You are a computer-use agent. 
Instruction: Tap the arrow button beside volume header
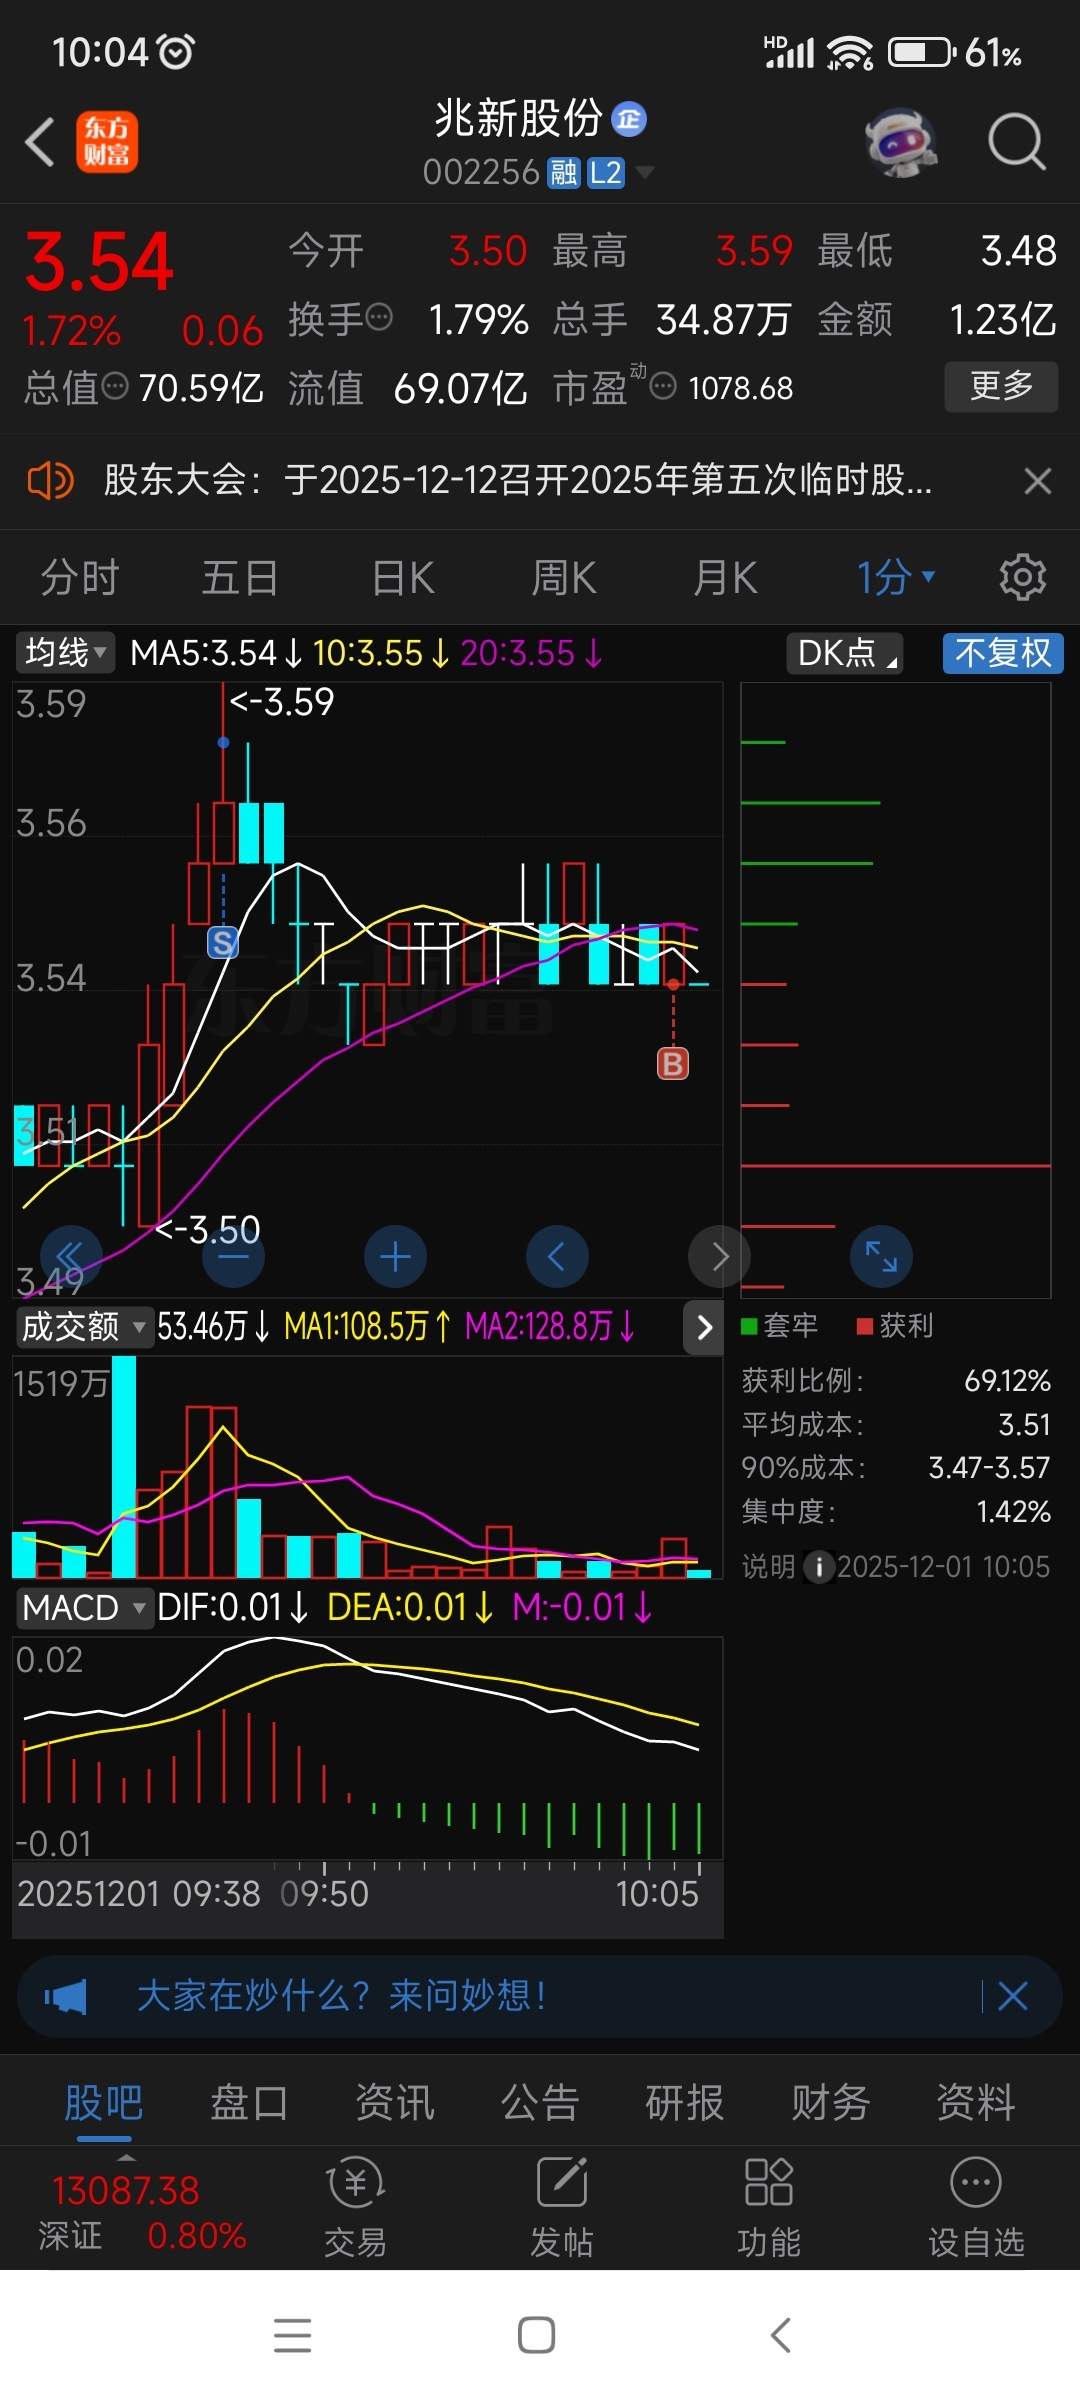[704, 1327]
